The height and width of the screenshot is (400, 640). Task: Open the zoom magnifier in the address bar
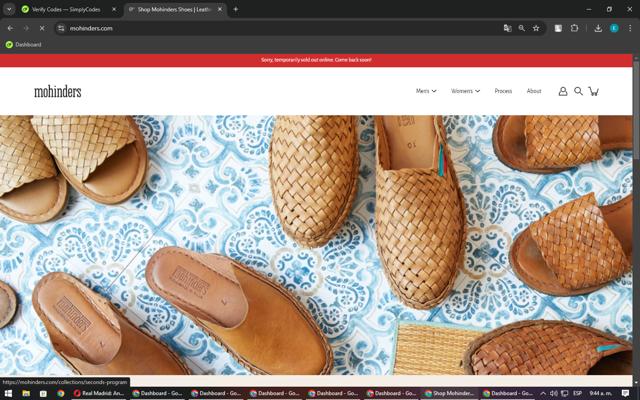[522, 28]
